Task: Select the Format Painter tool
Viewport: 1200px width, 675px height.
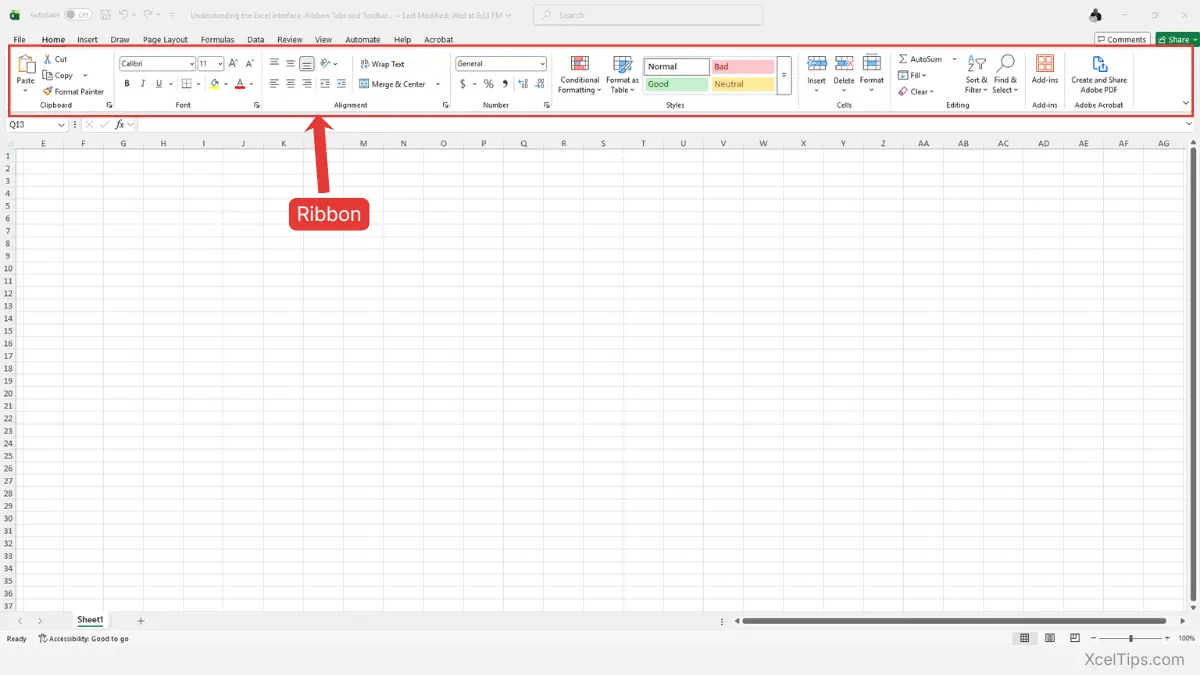Action: pos(74,91)
